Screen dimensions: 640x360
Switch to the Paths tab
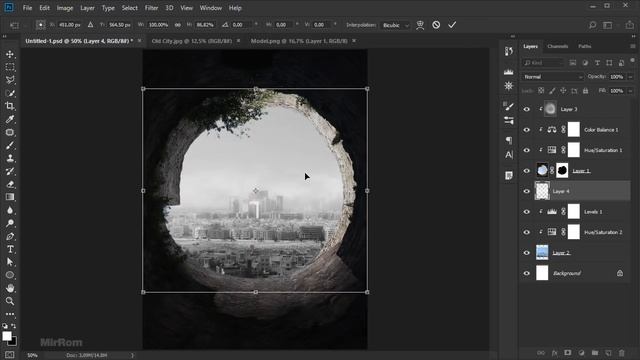[x=584, y=47]
